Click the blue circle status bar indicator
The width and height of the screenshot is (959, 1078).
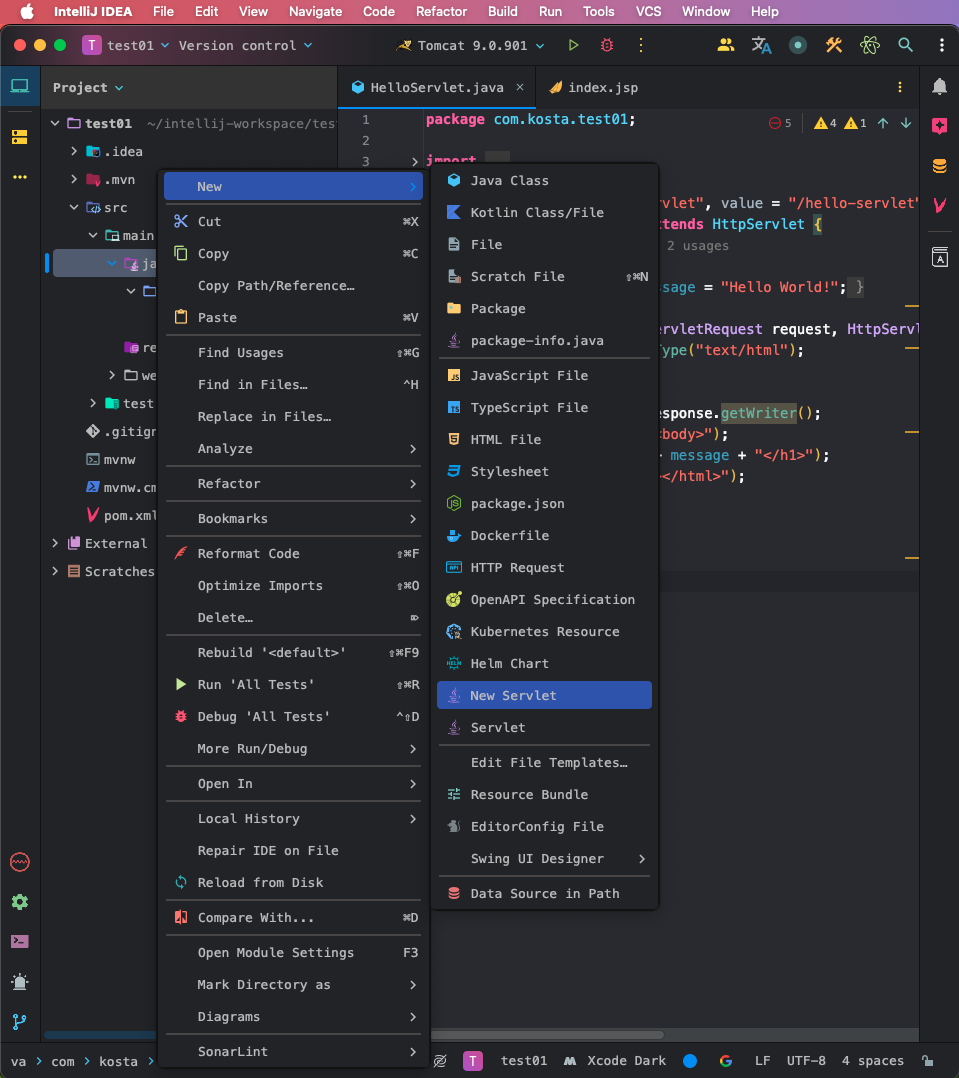coord(690,1061)
